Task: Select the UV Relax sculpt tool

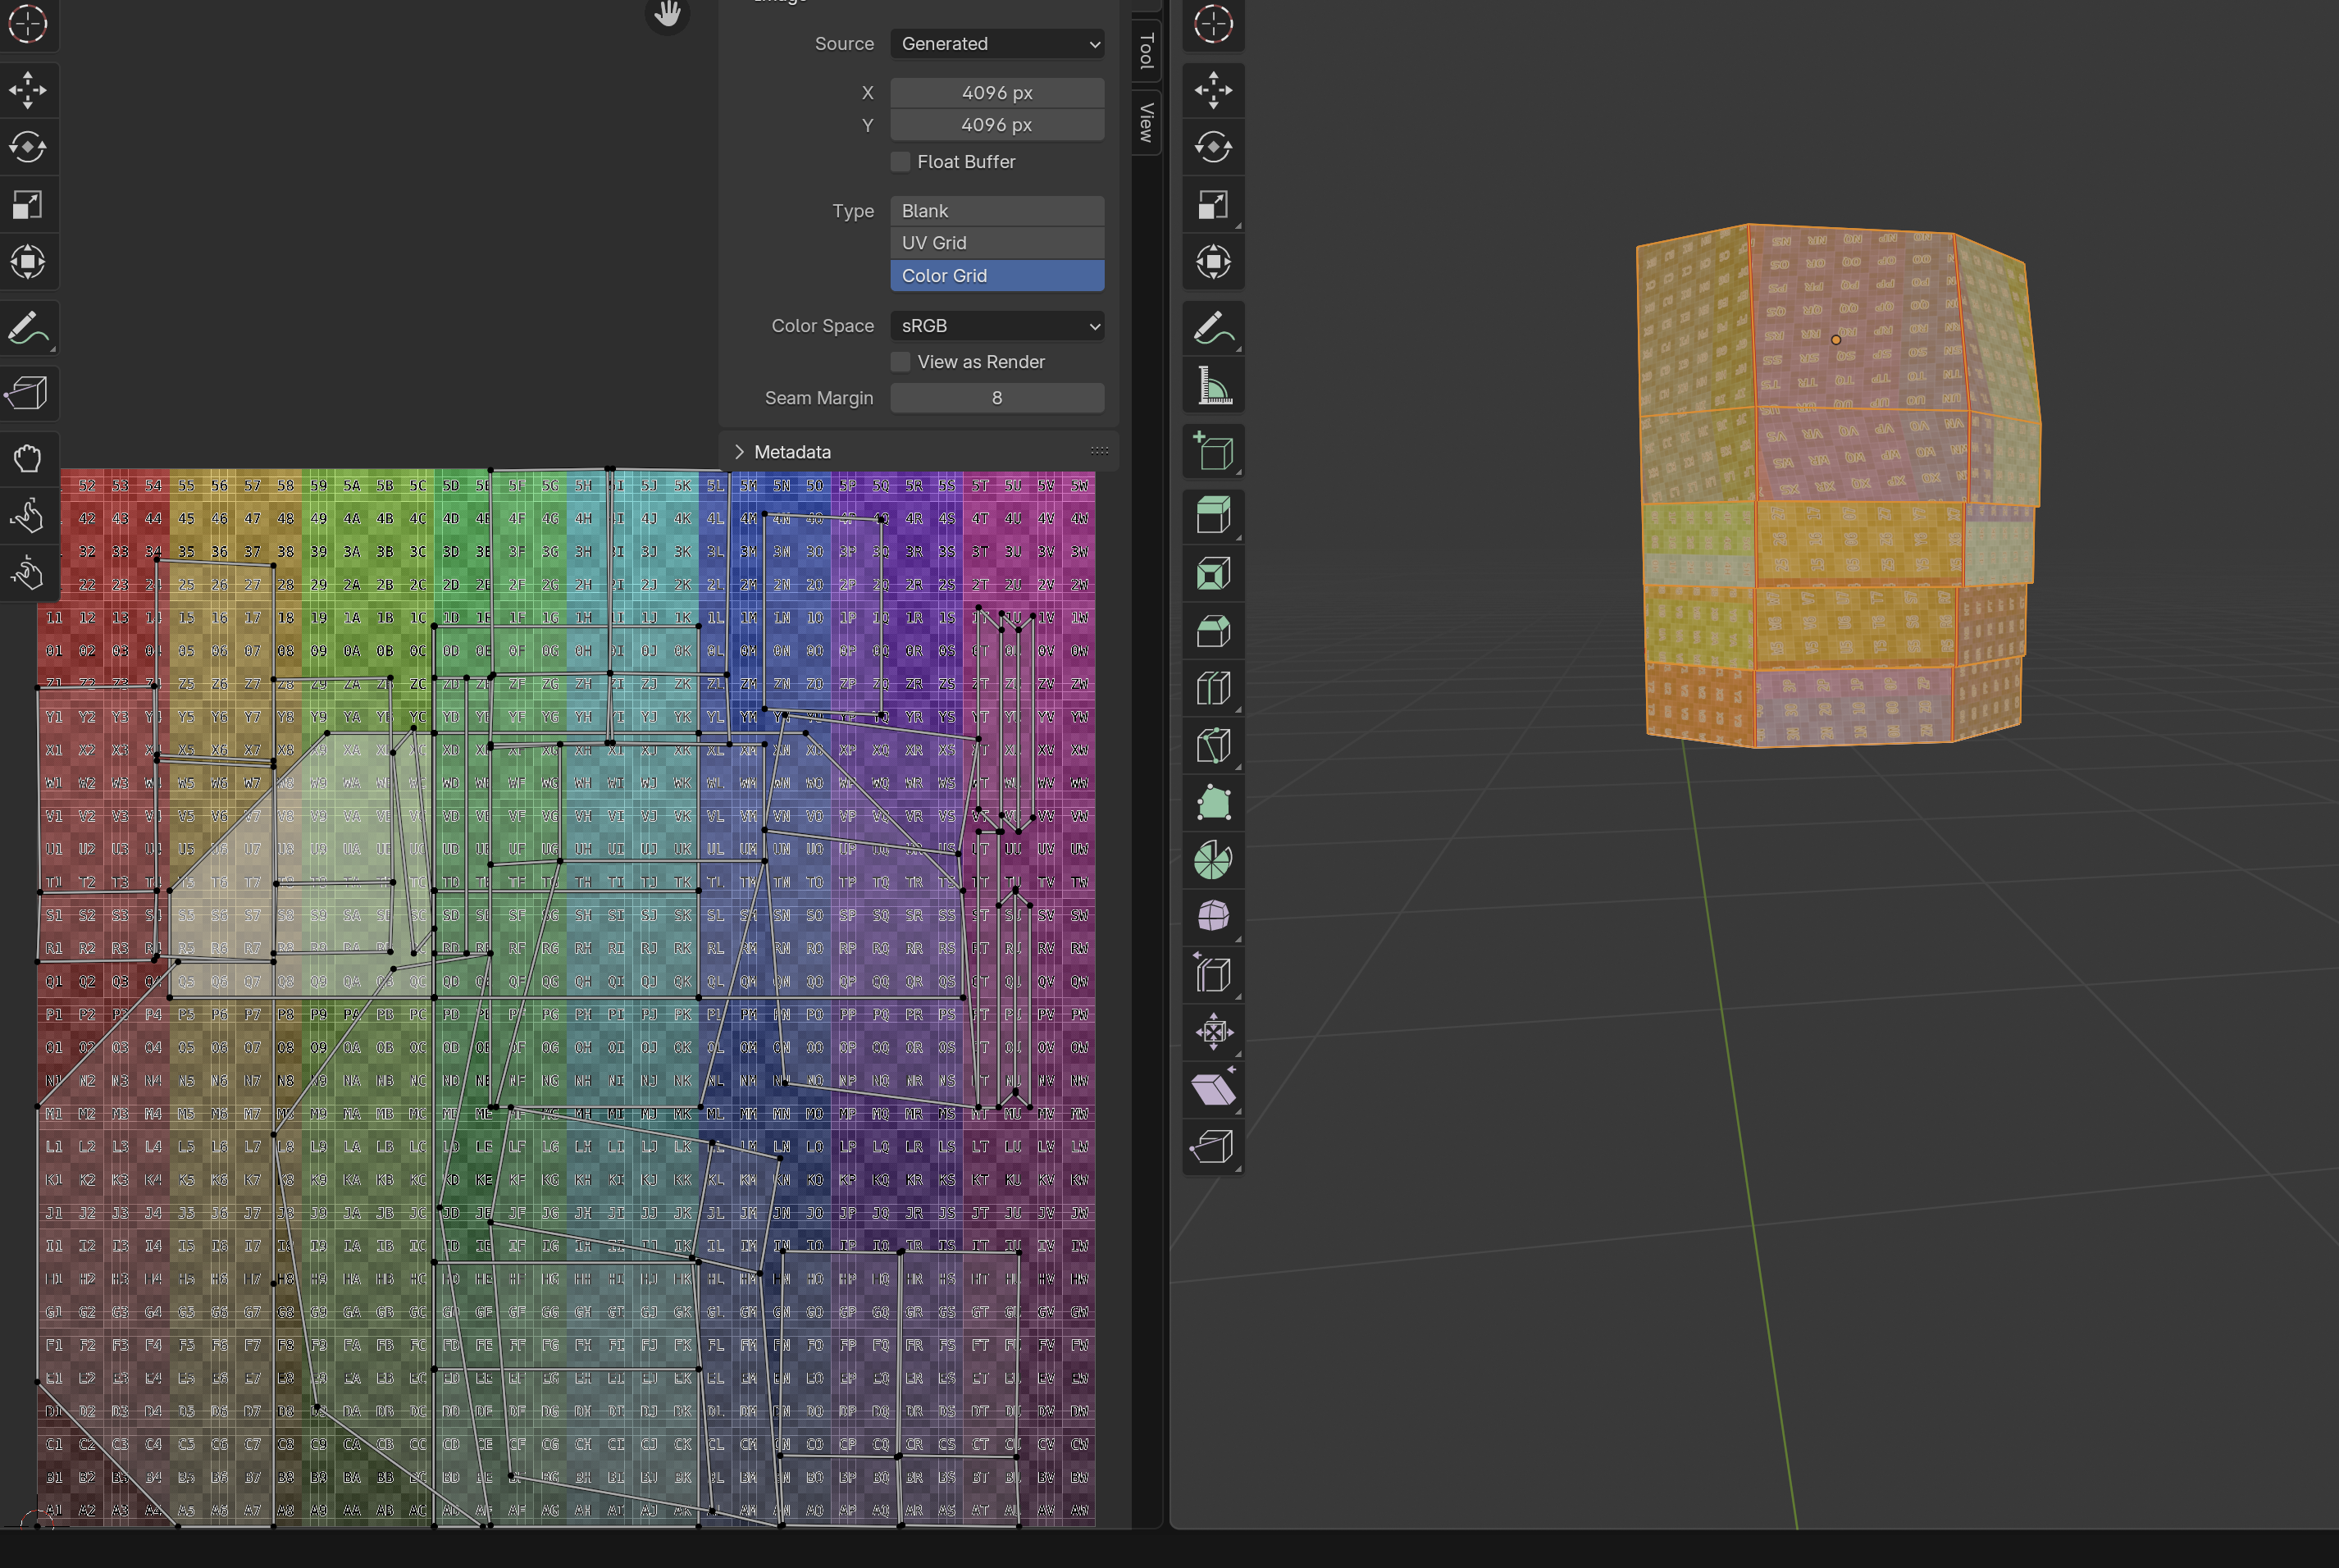Action: point(27,516)
